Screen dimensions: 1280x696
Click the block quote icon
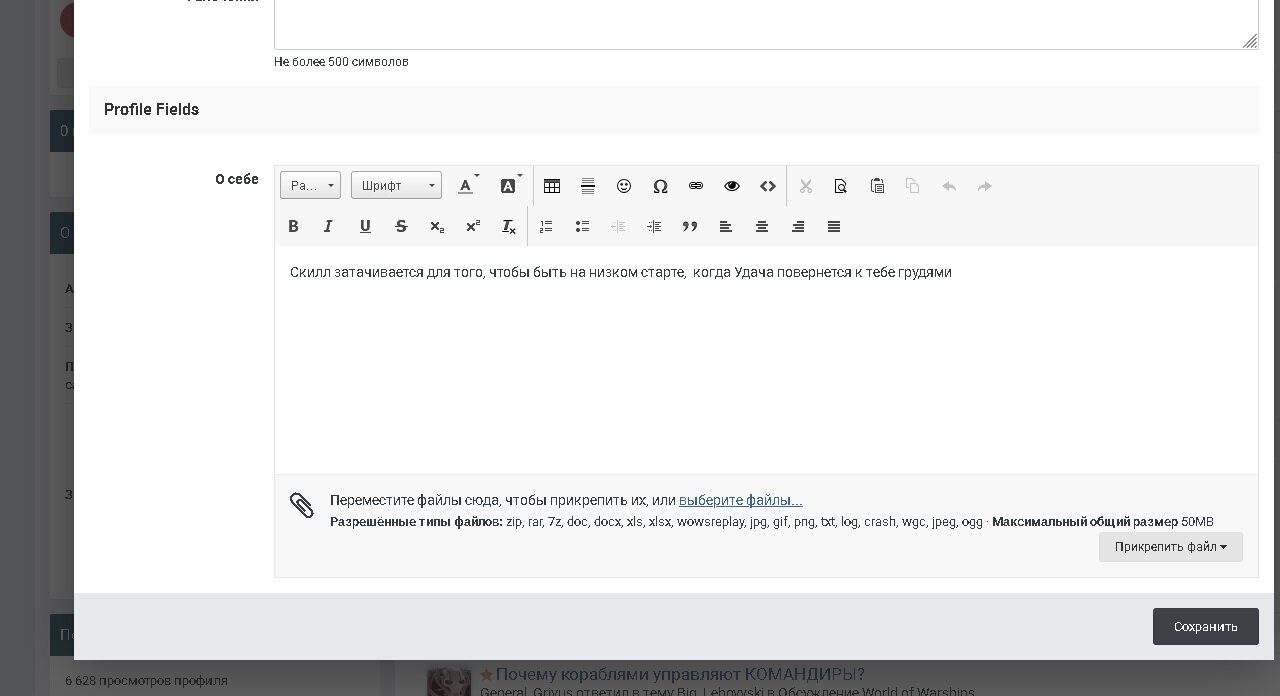[690, 227]
